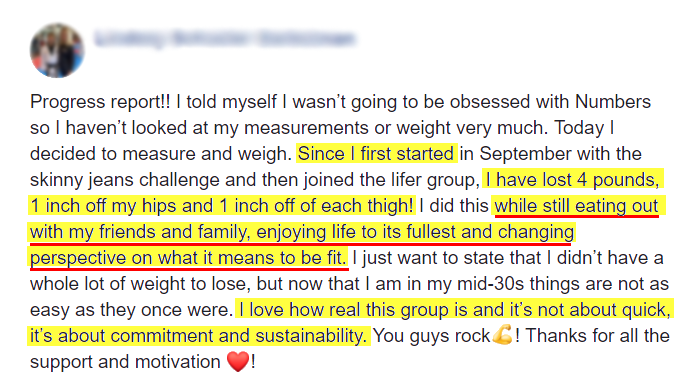Viewport: 698px width, 388px height.
Task: Click the words "decided to measure and weigh."
Action: click(x=161, y=154)
